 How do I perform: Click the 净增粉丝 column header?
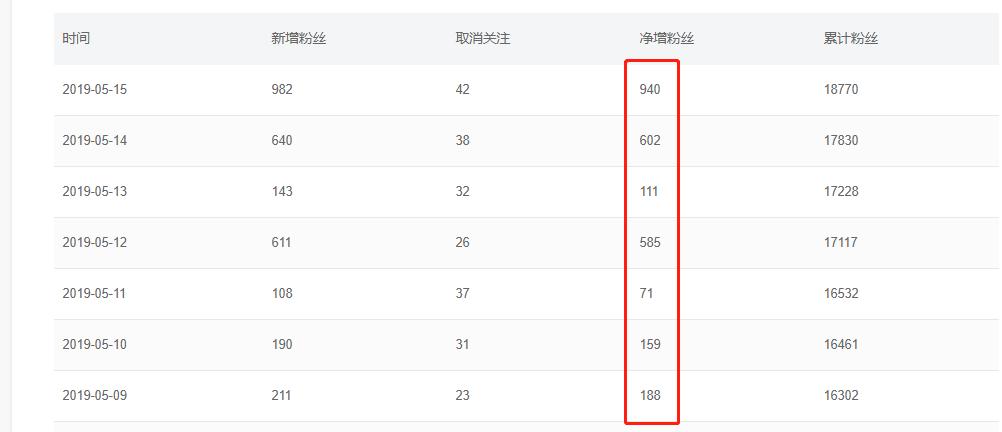667,39
